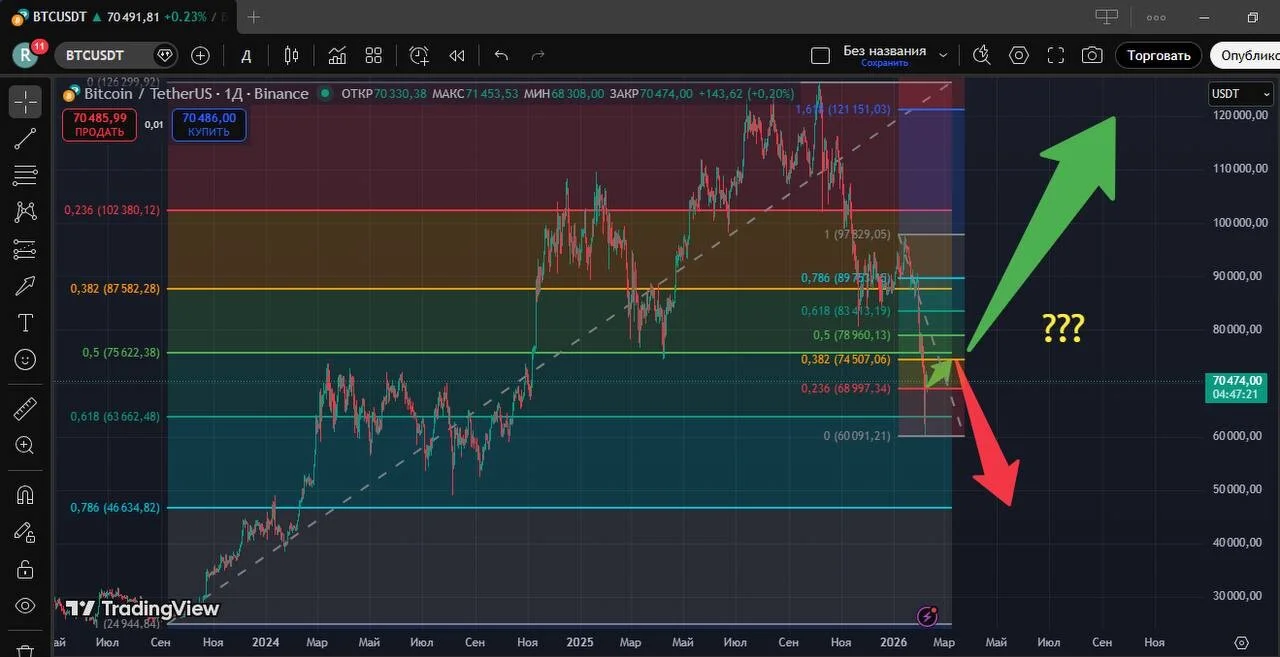Click the purple lightning events marker
This screenshot has height=657, width=1280.
pyautogui.click(x=927, y=615)
